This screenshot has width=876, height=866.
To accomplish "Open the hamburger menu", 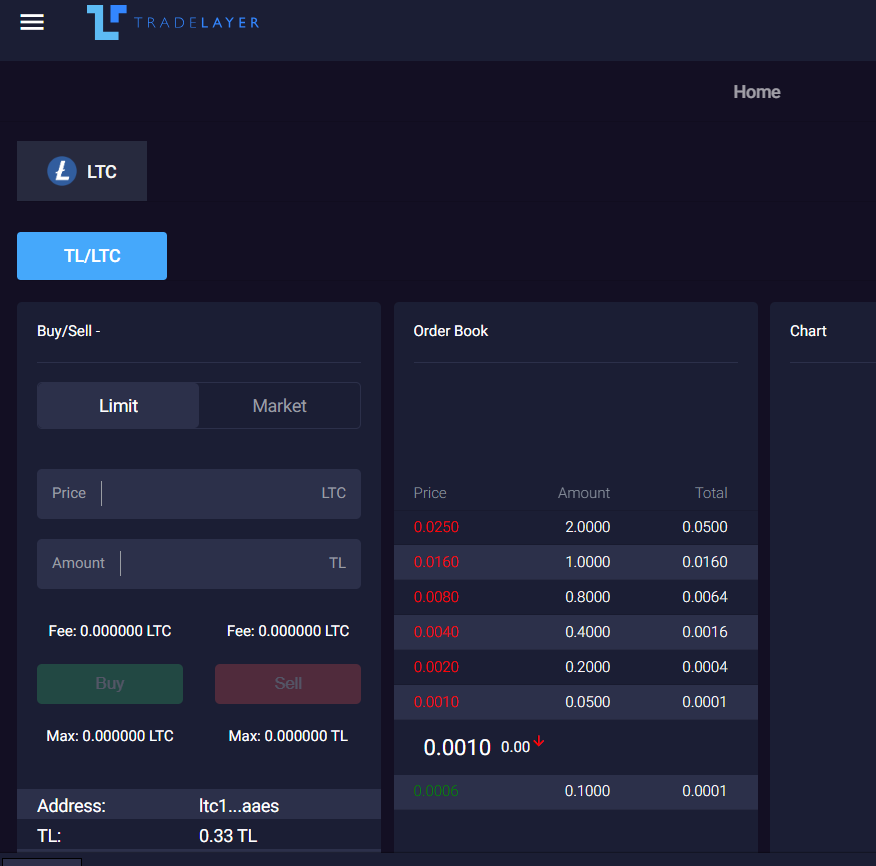I will (32, 22).
